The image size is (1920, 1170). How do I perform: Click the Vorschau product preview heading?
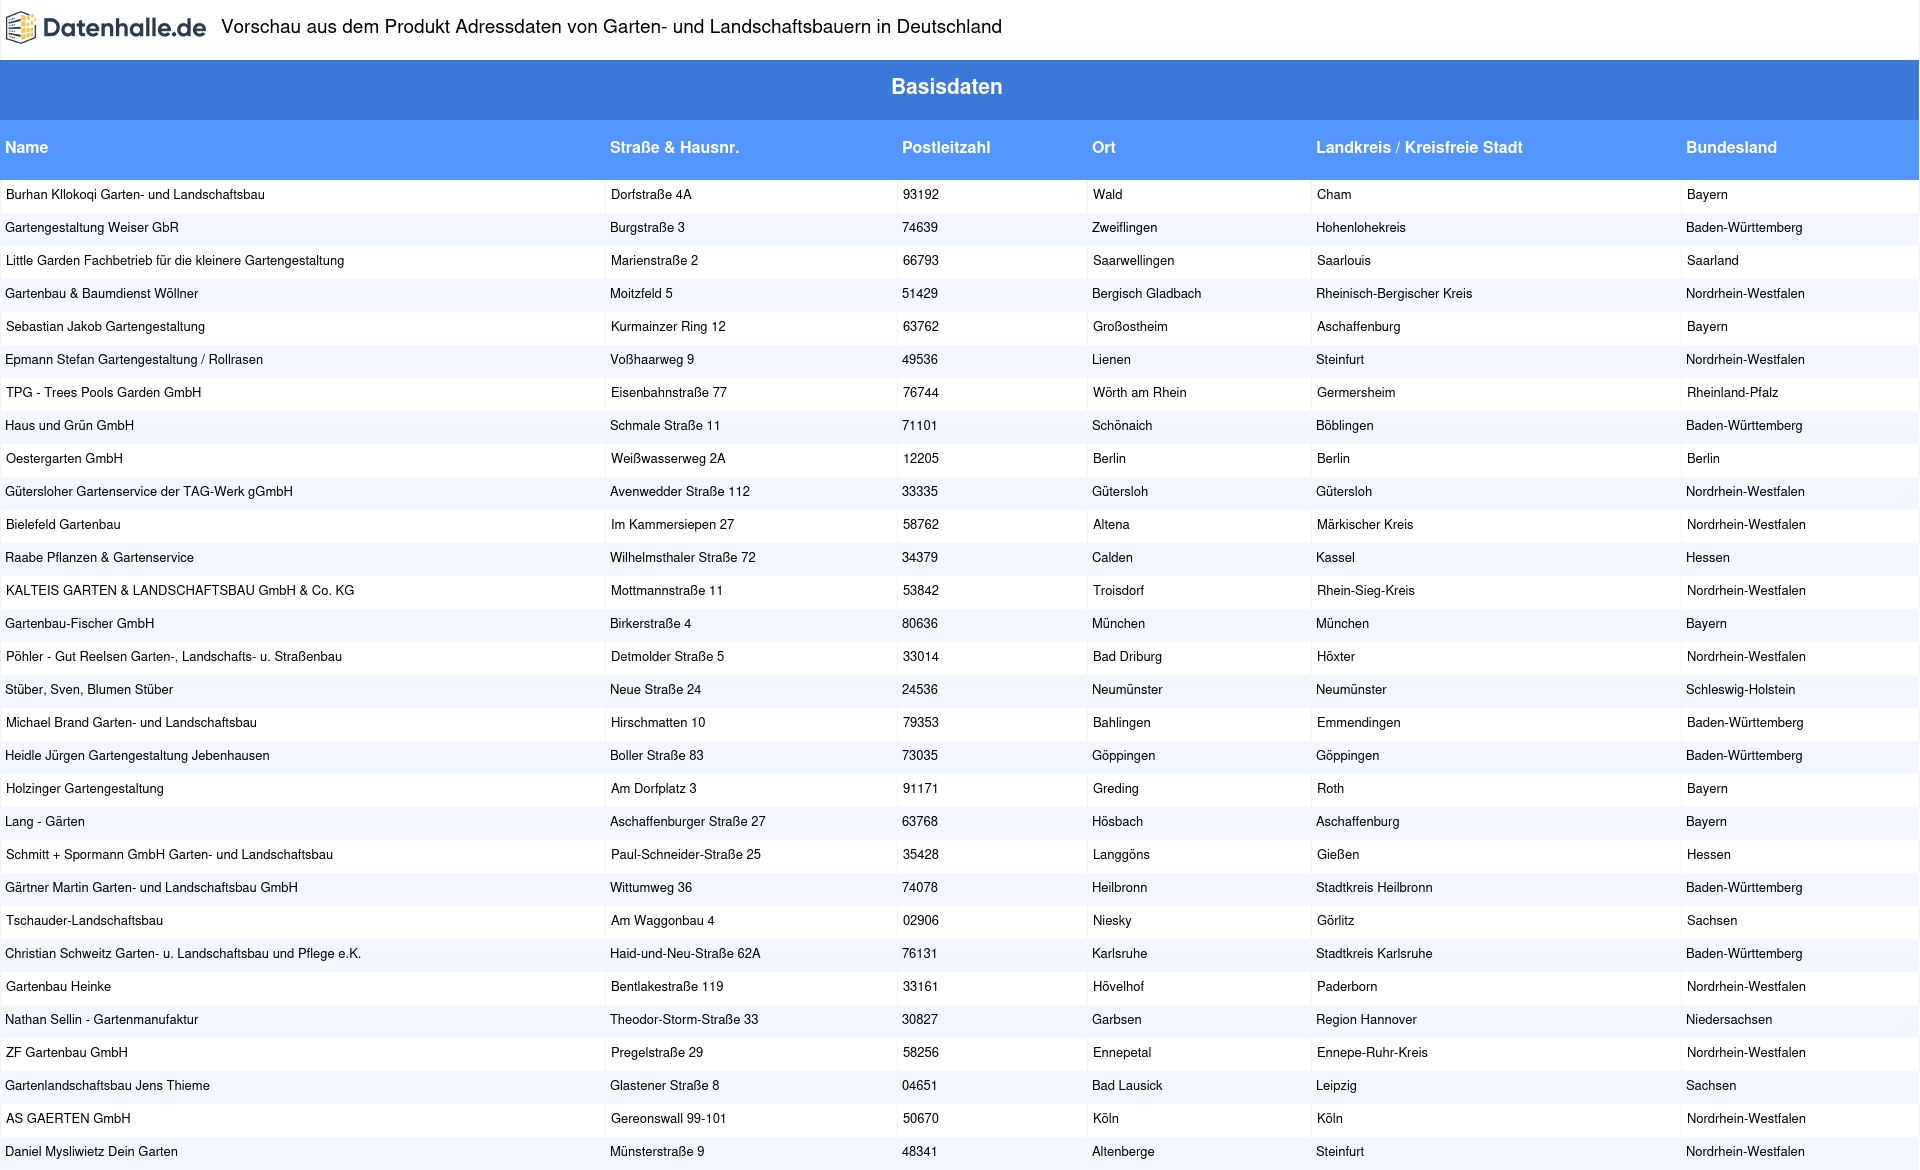(x=612, y=27)
